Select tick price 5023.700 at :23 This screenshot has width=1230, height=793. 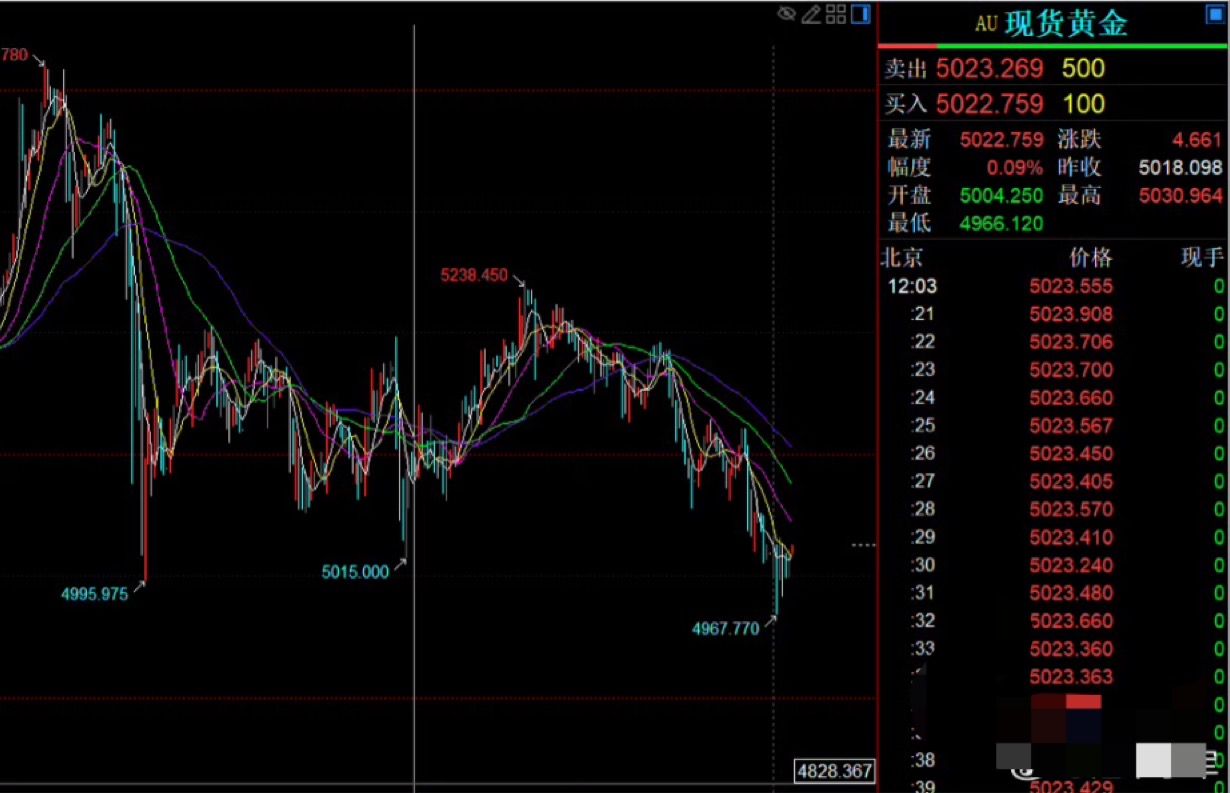pos(1071,370)
